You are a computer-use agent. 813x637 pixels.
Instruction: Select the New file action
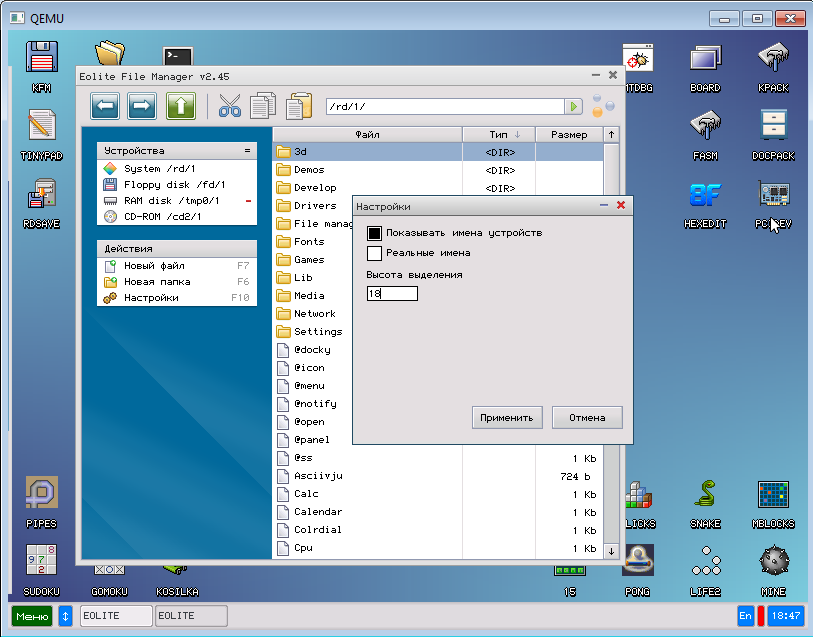click(154, 266)
